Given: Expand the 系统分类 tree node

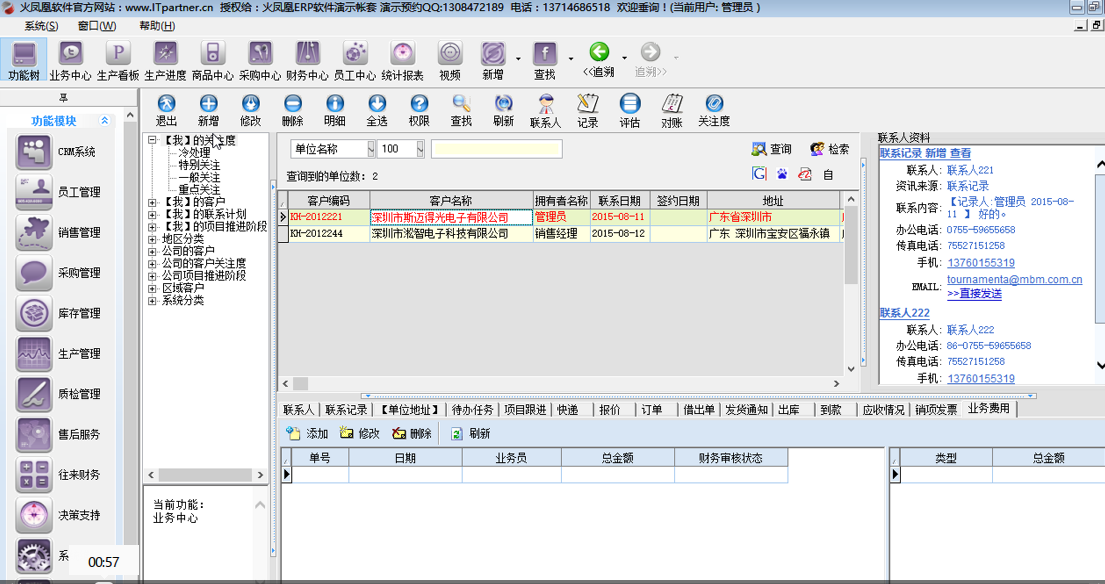Looking at the screenshot, I should click(x=152, y=301).
